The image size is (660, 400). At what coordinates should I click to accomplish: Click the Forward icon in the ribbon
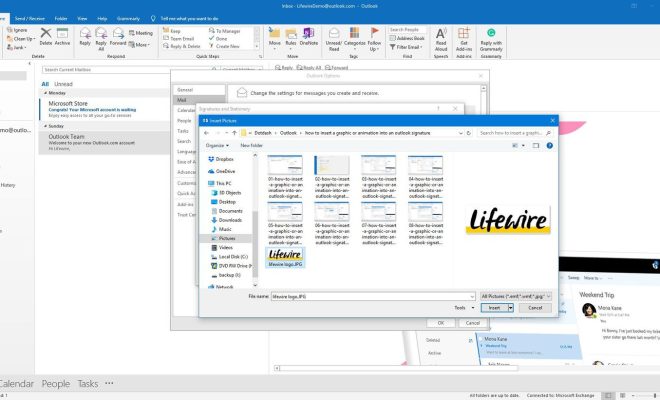(x=118, y=33)
